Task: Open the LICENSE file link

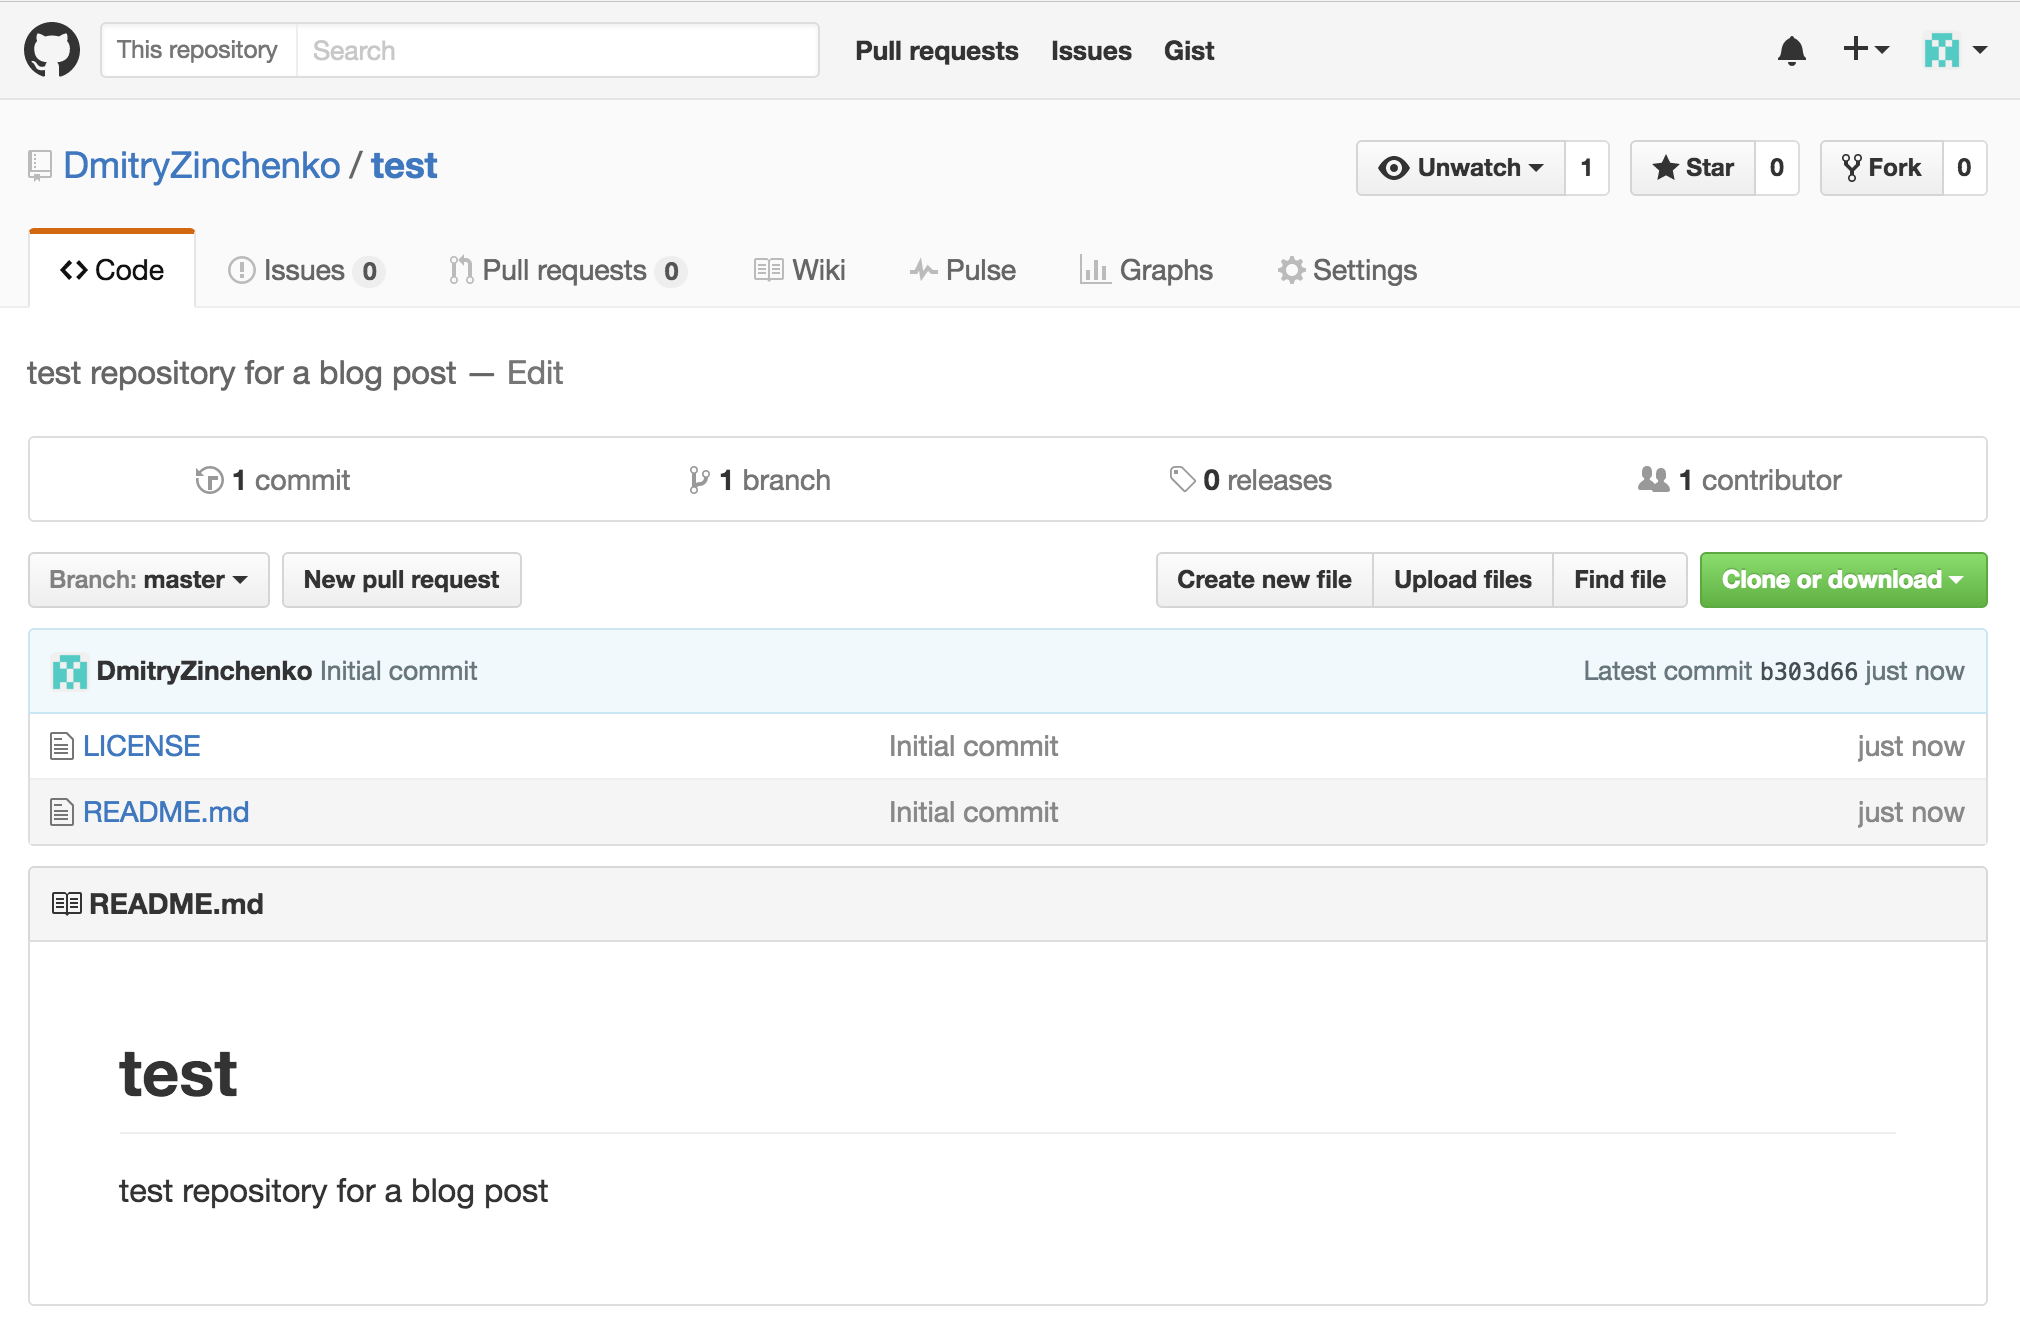Action: coord(142,746)
